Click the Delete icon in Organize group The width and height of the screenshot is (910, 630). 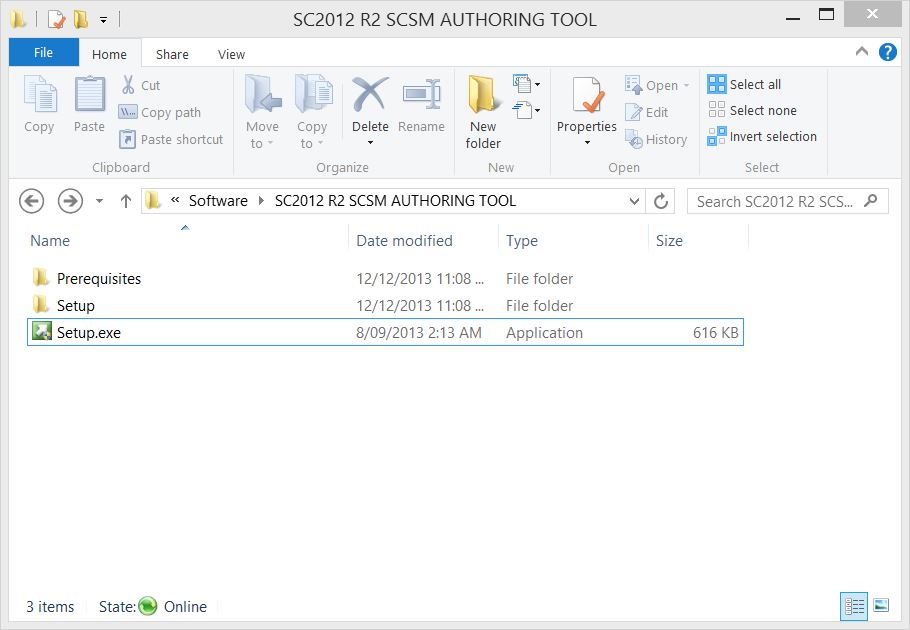370,97
